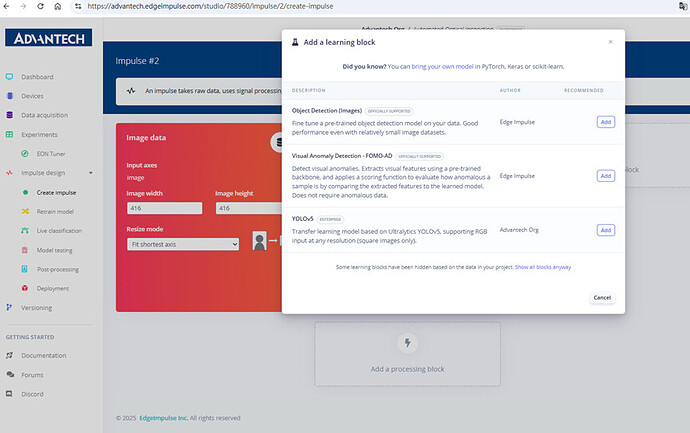This screenshot has width=690, height=433.
Task: Close the Add a learning block dialog
Action: tap(610, 42)
